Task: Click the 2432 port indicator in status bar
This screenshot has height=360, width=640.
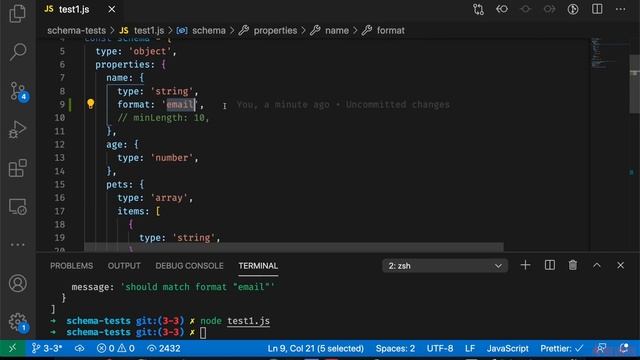Action: [164, 348]
